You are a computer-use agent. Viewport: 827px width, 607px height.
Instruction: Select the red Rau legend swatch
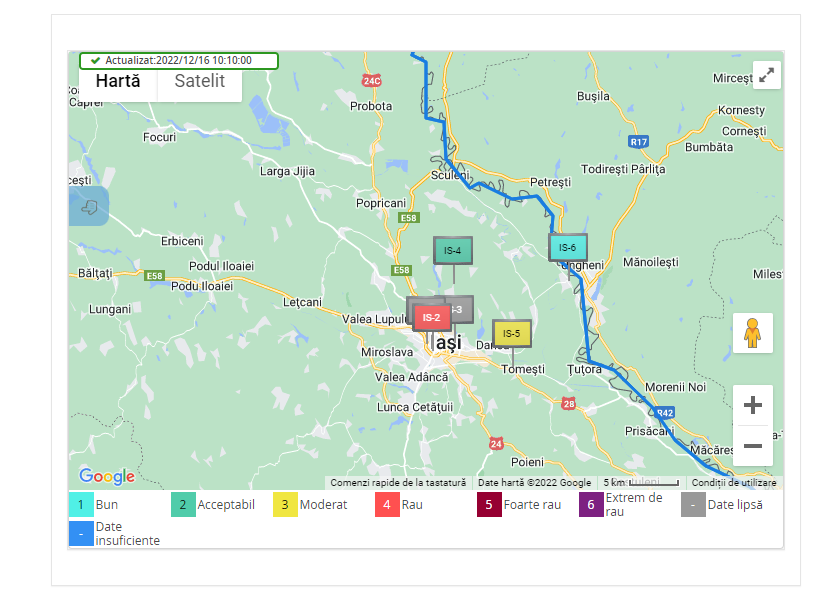(387, 505)
